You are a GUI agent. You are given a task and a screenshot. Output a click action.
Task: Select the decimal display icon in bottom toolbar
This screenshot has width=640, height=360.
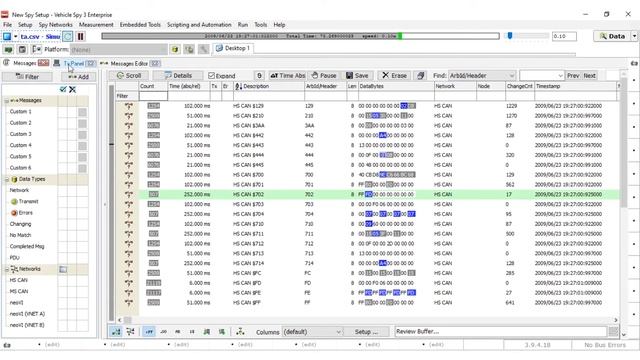coord(163,332)
